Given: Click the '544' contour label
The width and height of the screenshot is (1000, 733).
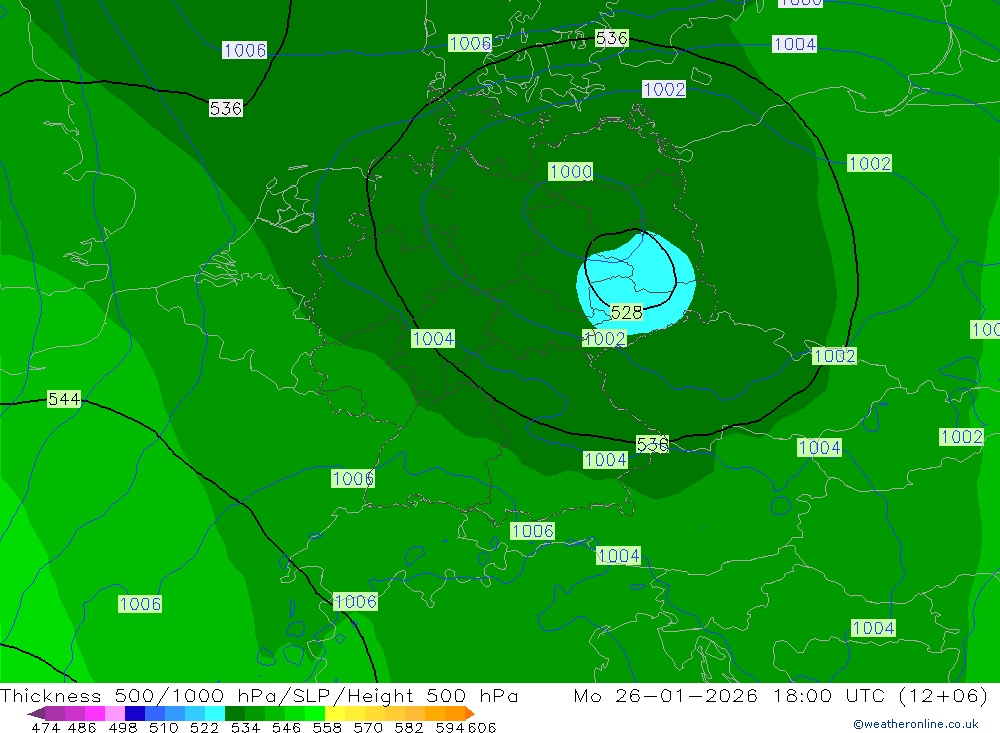Looking at the screenshot, I should coord(64,399).
